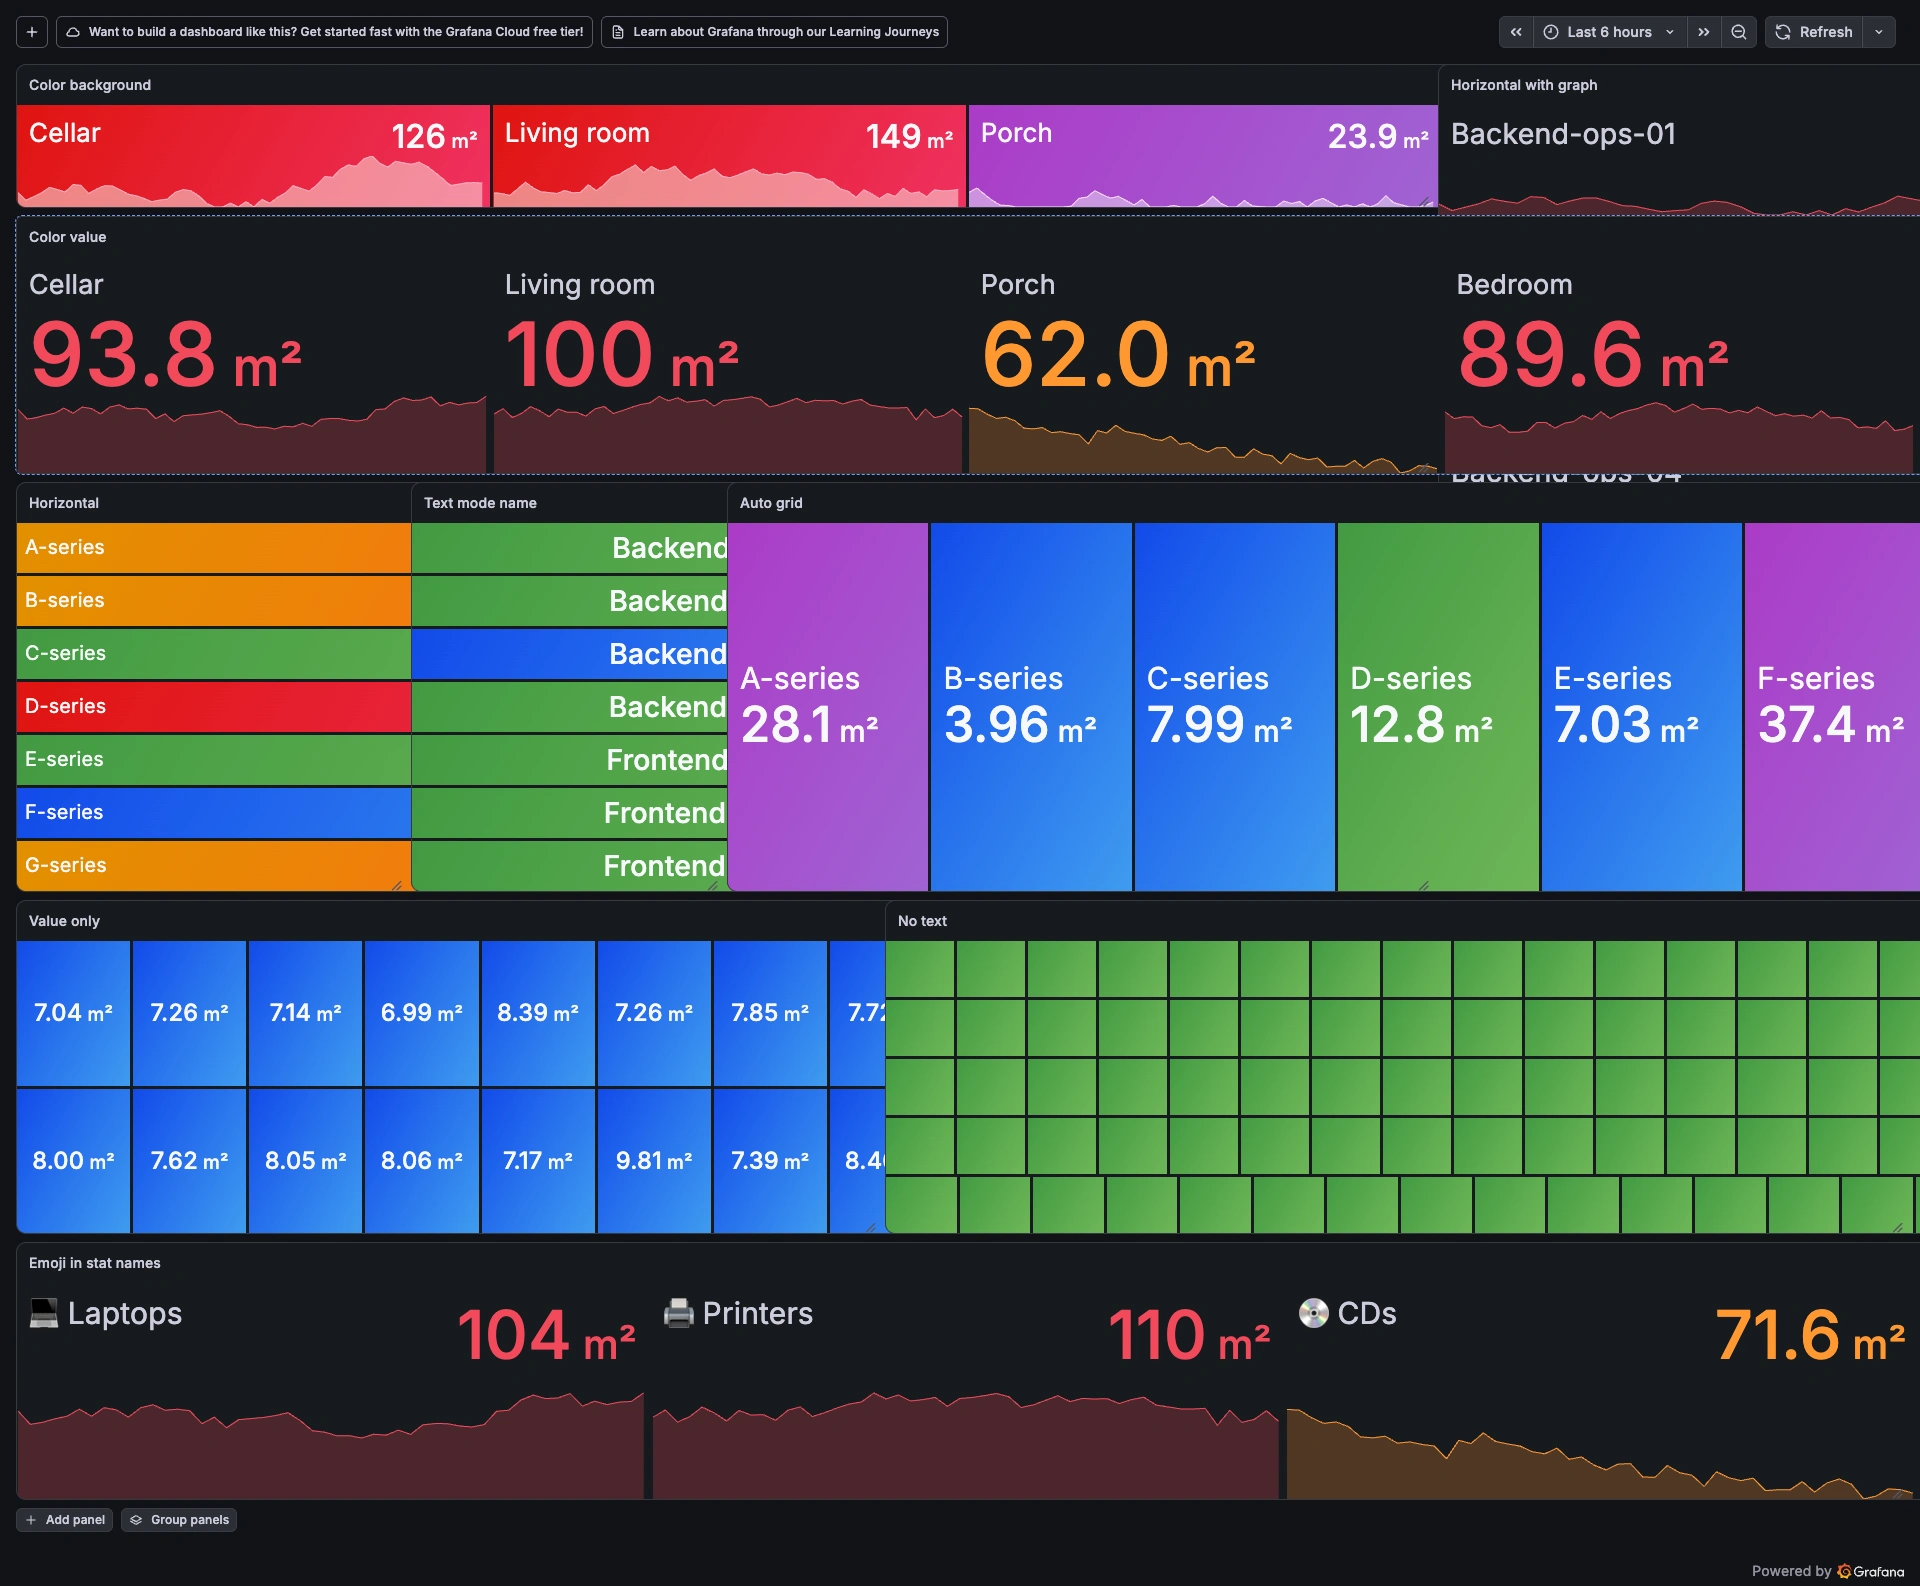Click the plus icon in top-left toolbar
Viewport: 1920px width, 1586px height.
[32, 32]
